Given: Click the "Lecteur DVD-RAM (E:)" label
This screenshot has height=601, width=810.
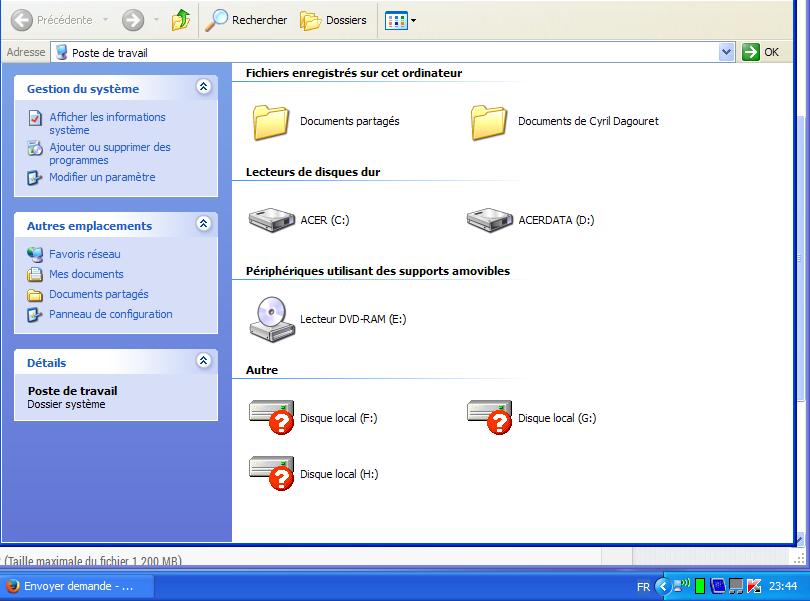Looking at the screenshot, I should coord(353,319).
